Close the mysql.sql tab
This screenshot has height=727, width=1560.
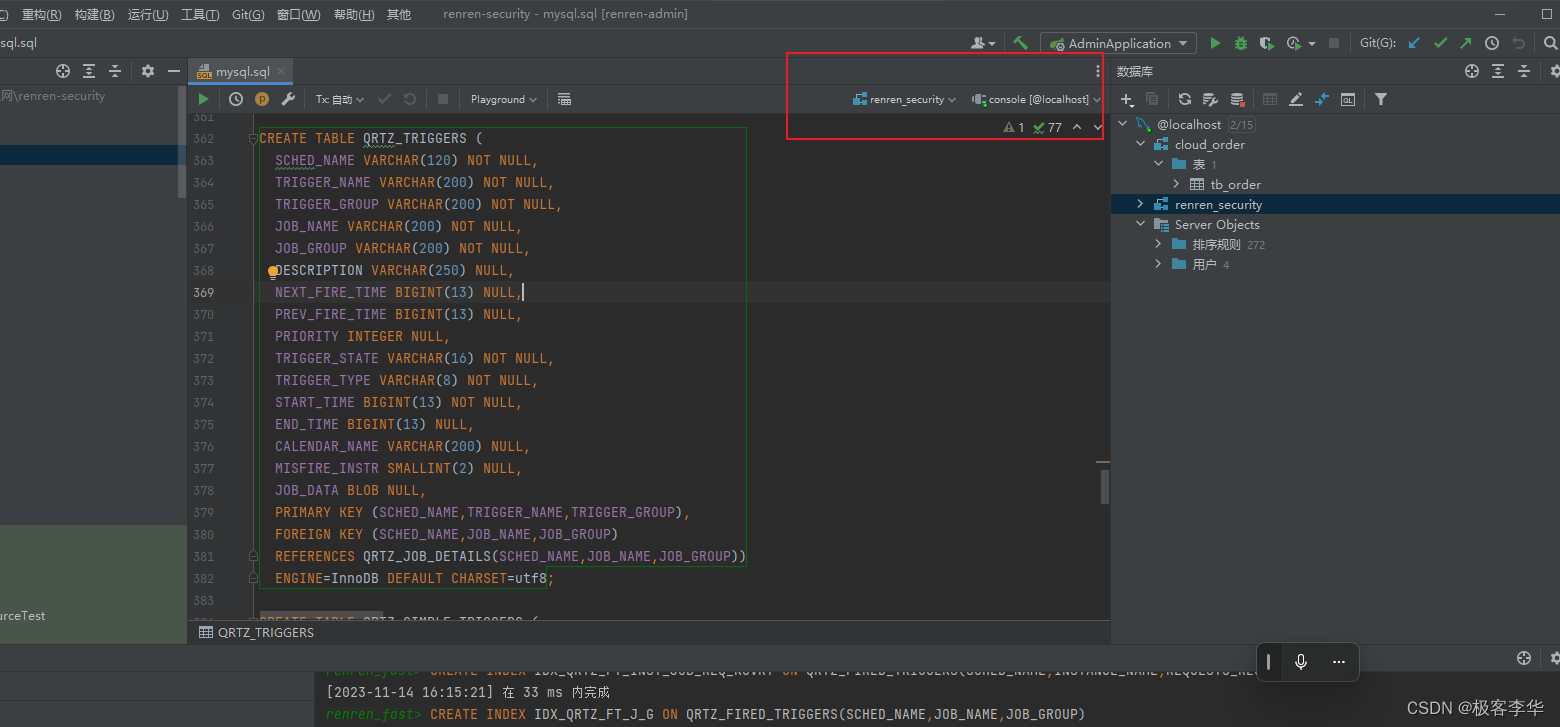pyautogui.click(x=282, y=72)
